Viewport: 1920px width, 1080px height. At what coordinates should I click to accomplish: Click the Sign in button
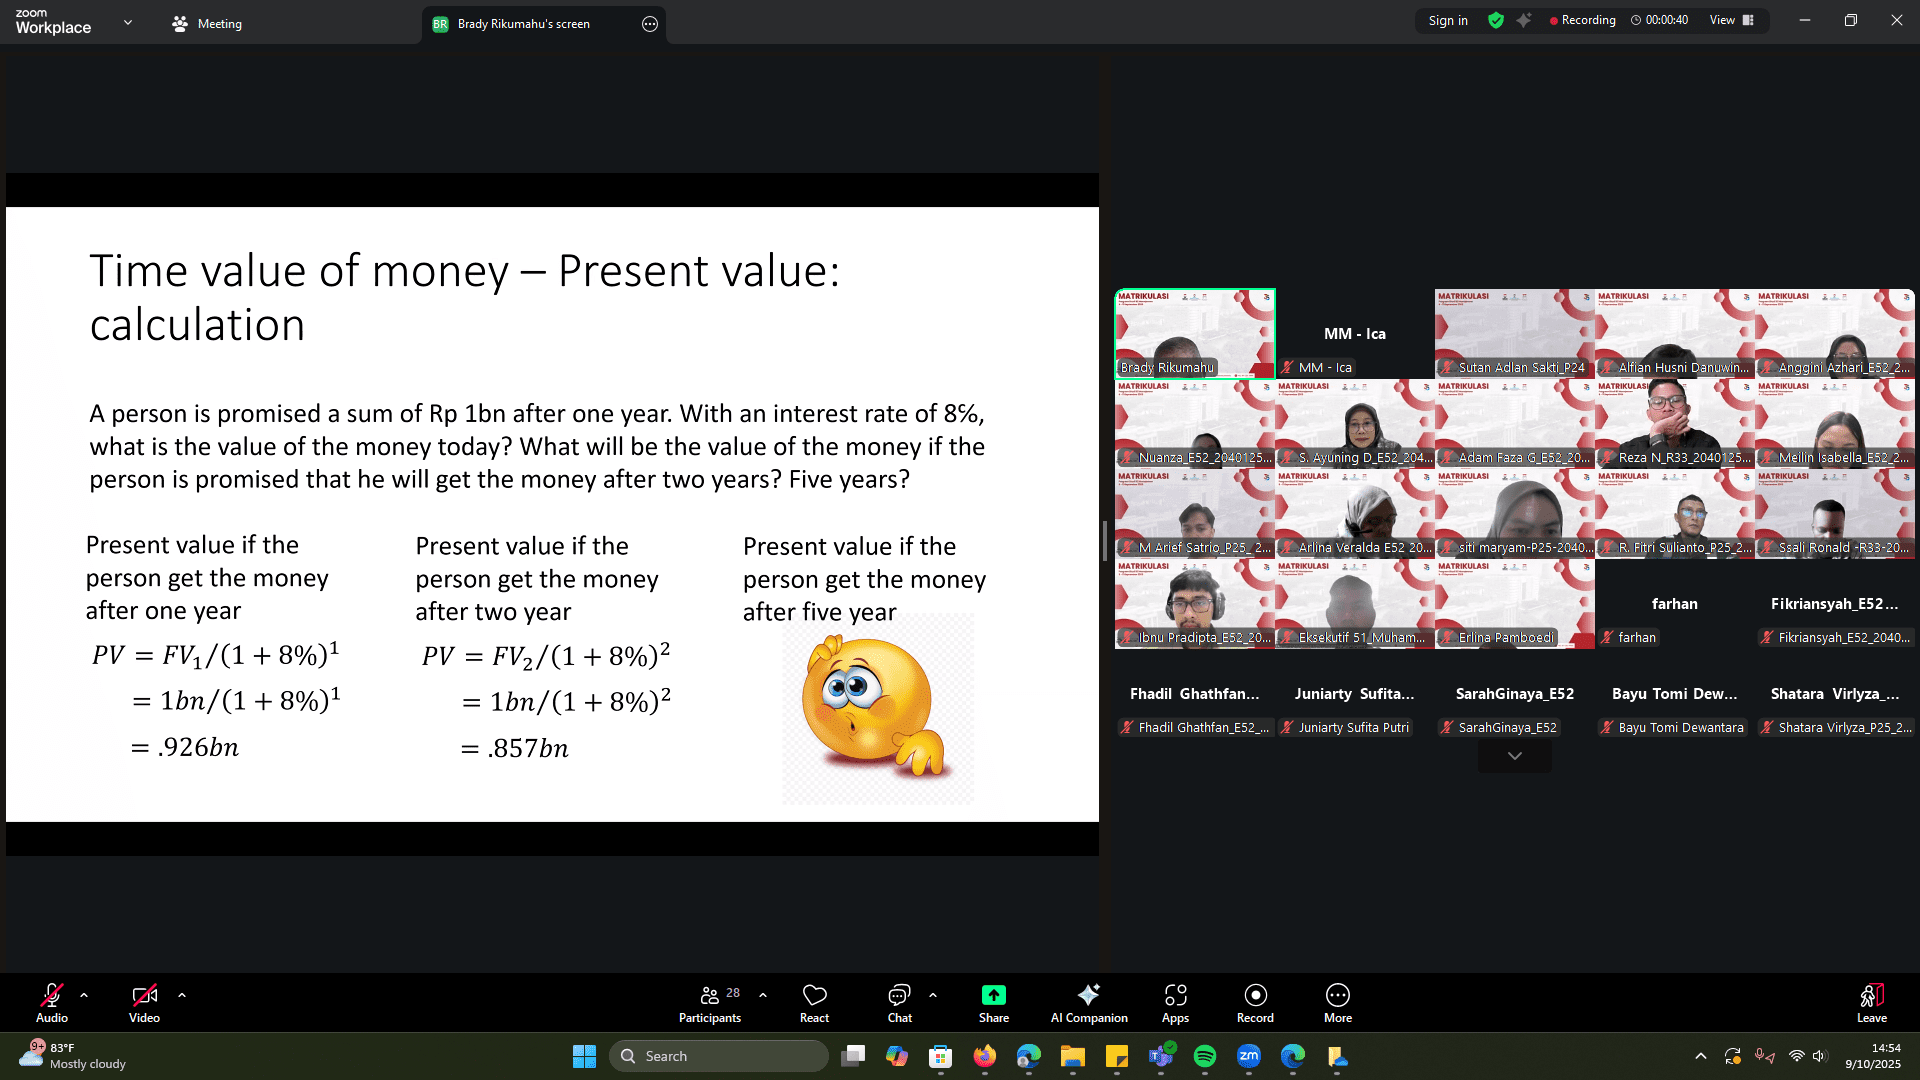coord(1448,20)
